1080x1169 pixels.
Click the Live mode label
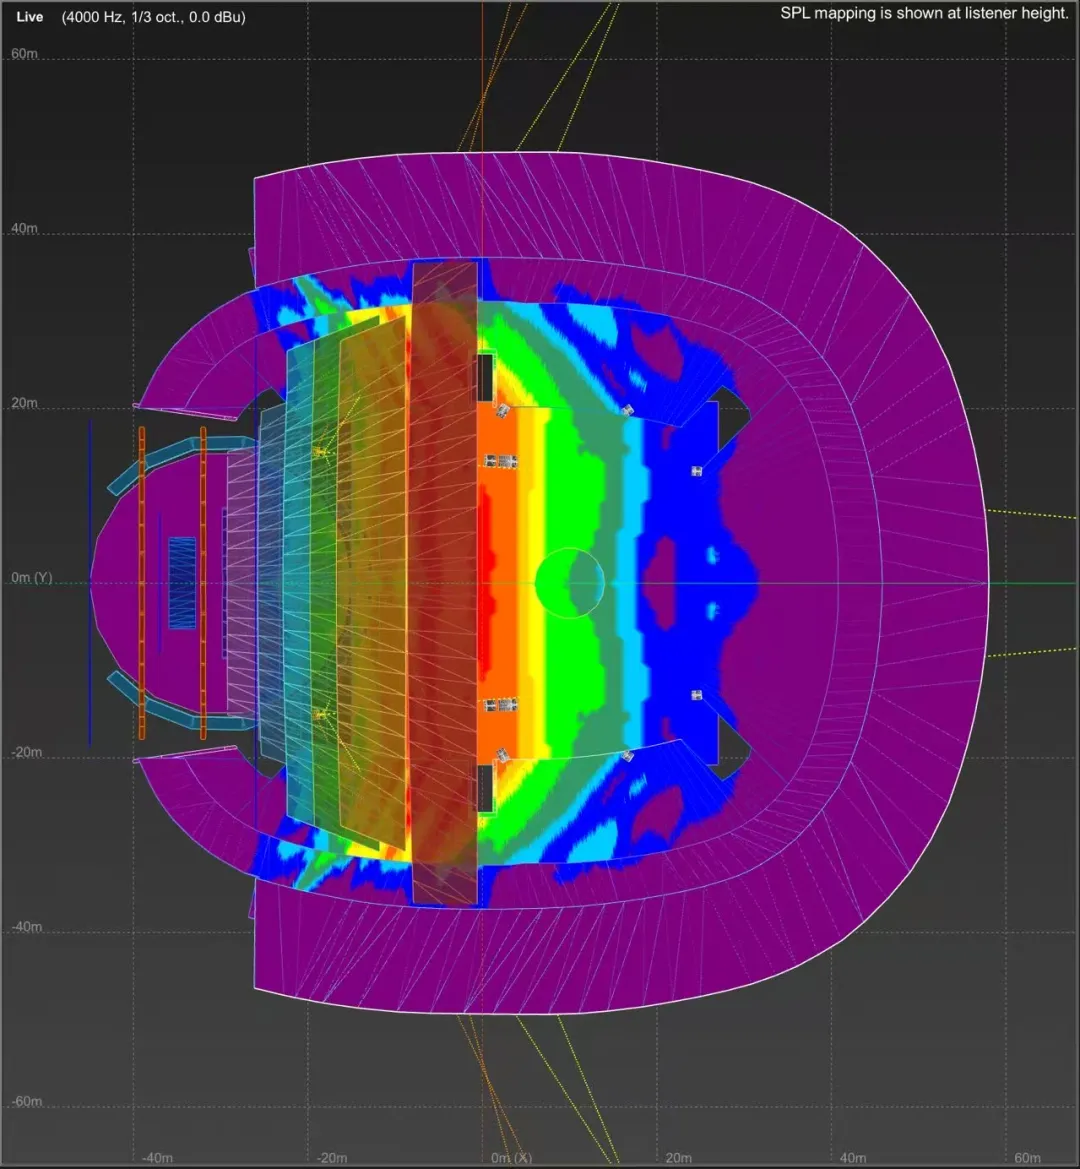tap(30, 17)
